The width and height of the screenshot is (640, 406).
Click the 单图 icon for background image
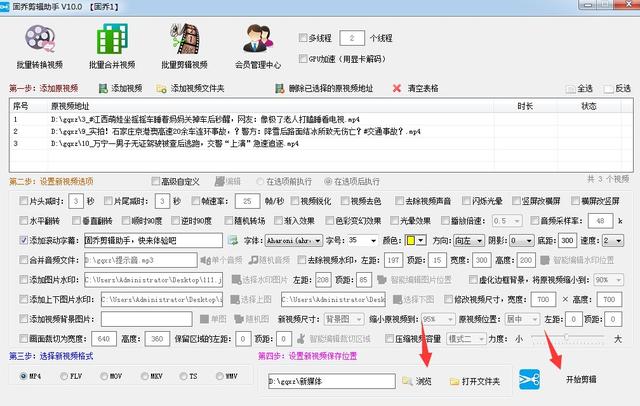(204, 319)
